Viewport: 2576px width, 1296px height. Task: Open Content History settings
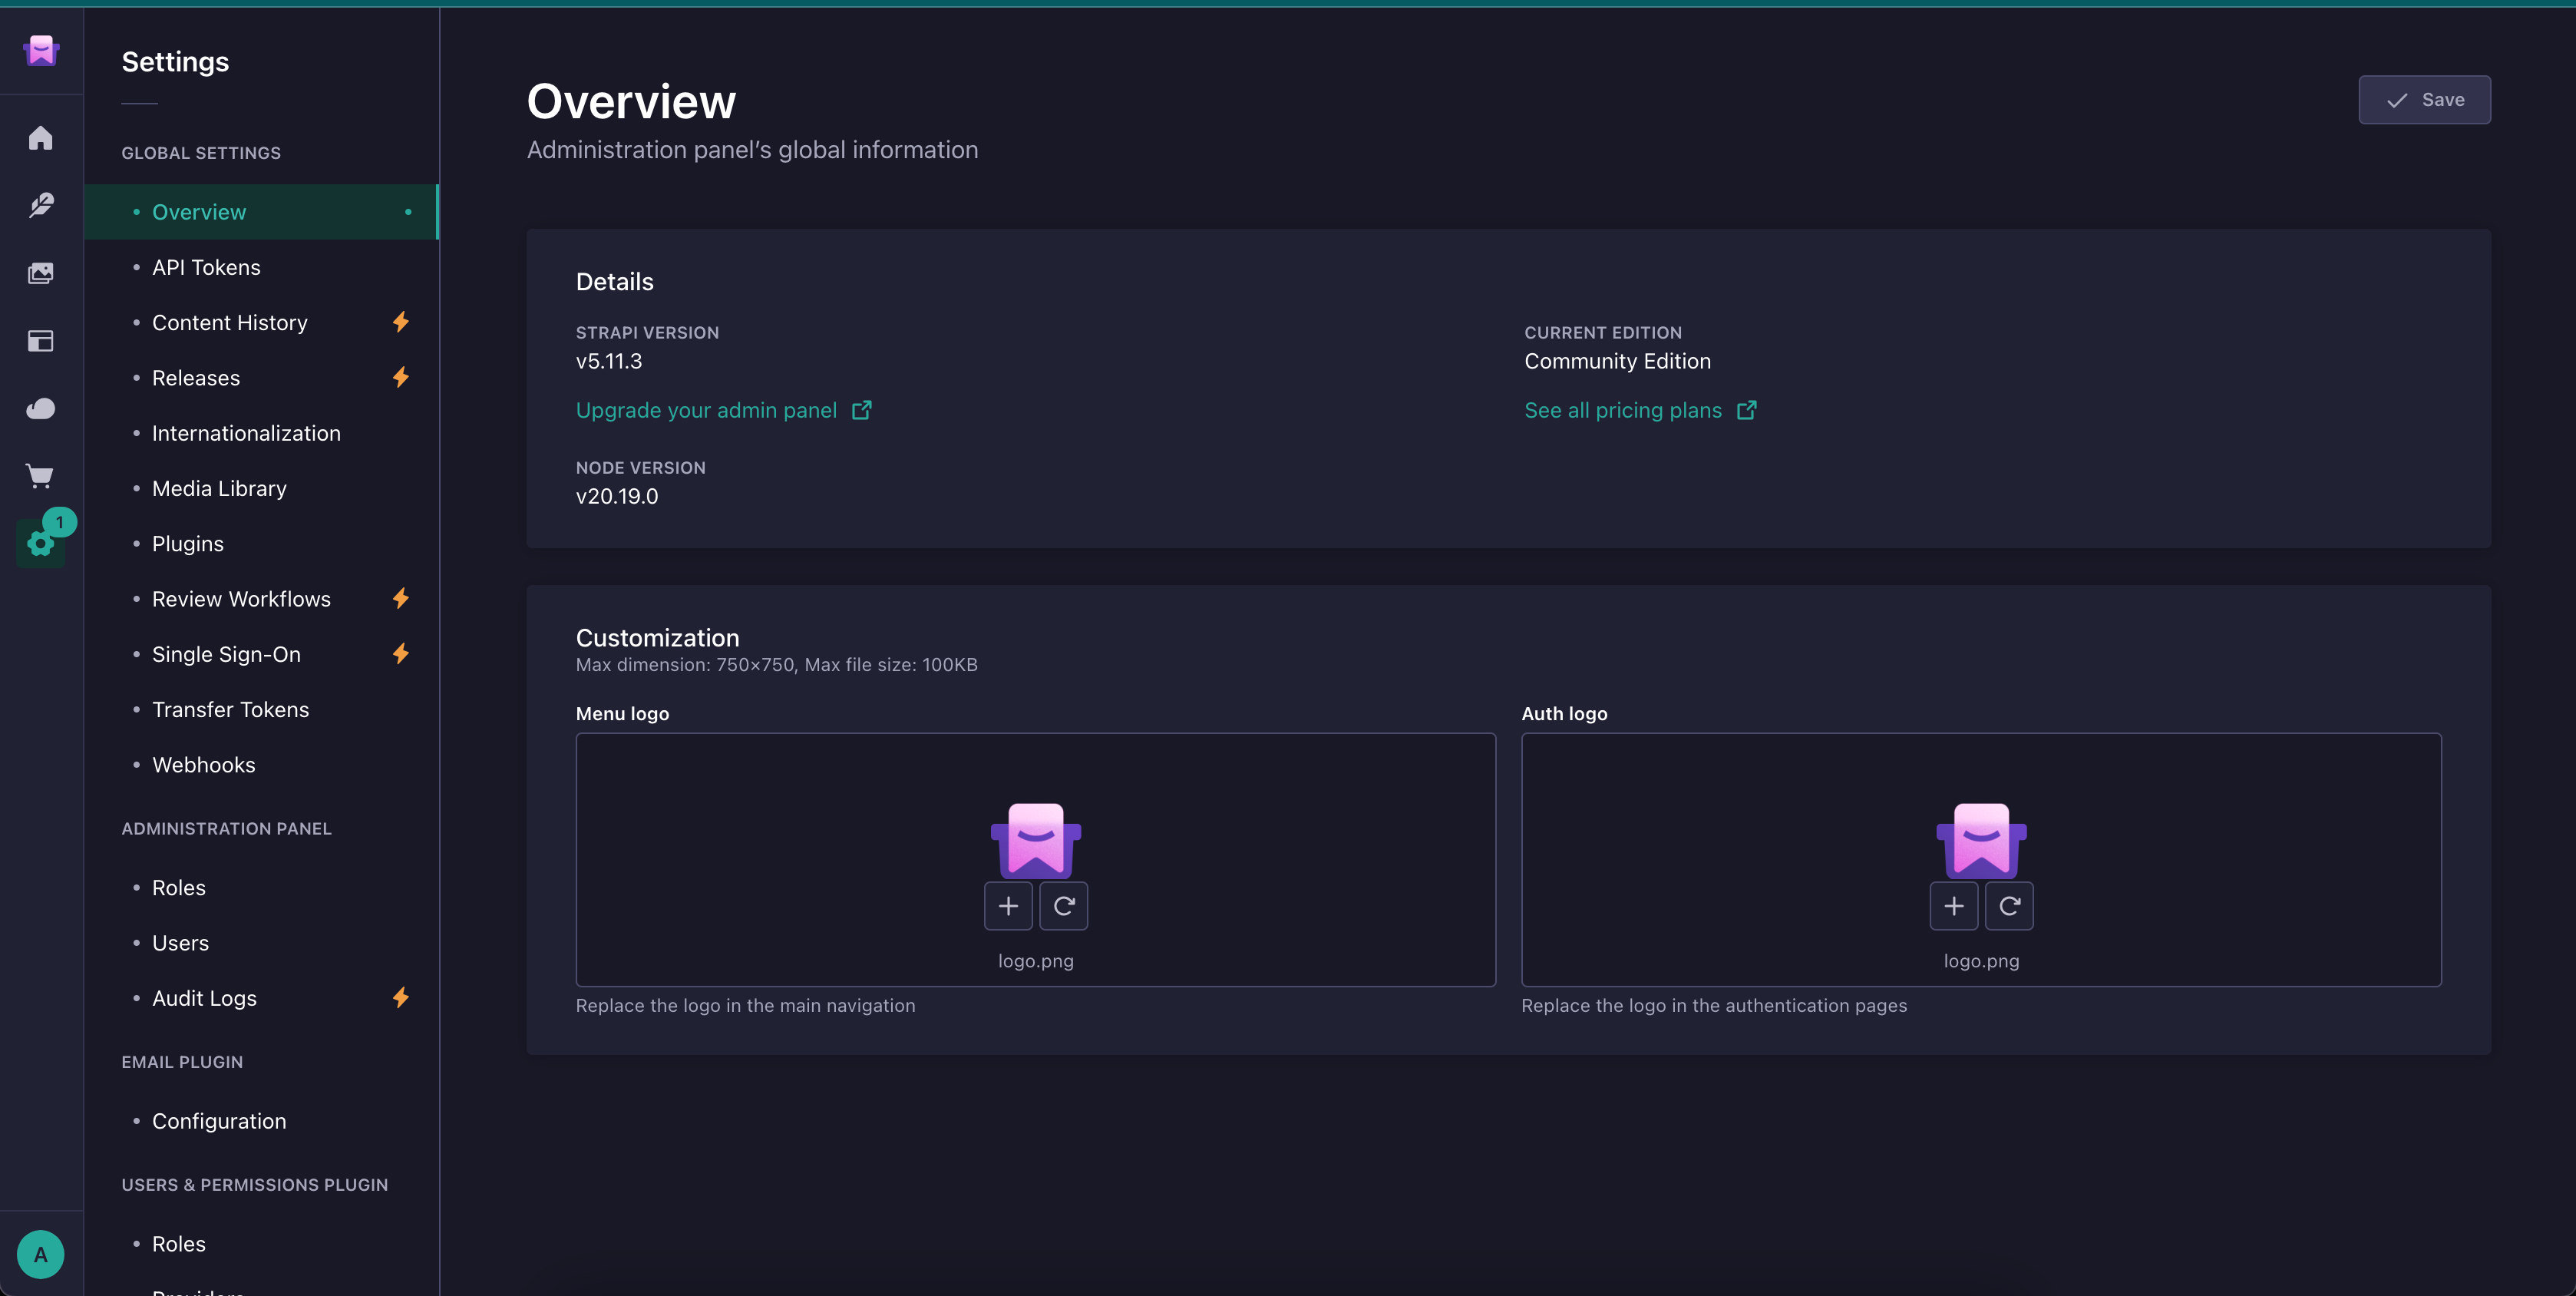pos(261,322)
